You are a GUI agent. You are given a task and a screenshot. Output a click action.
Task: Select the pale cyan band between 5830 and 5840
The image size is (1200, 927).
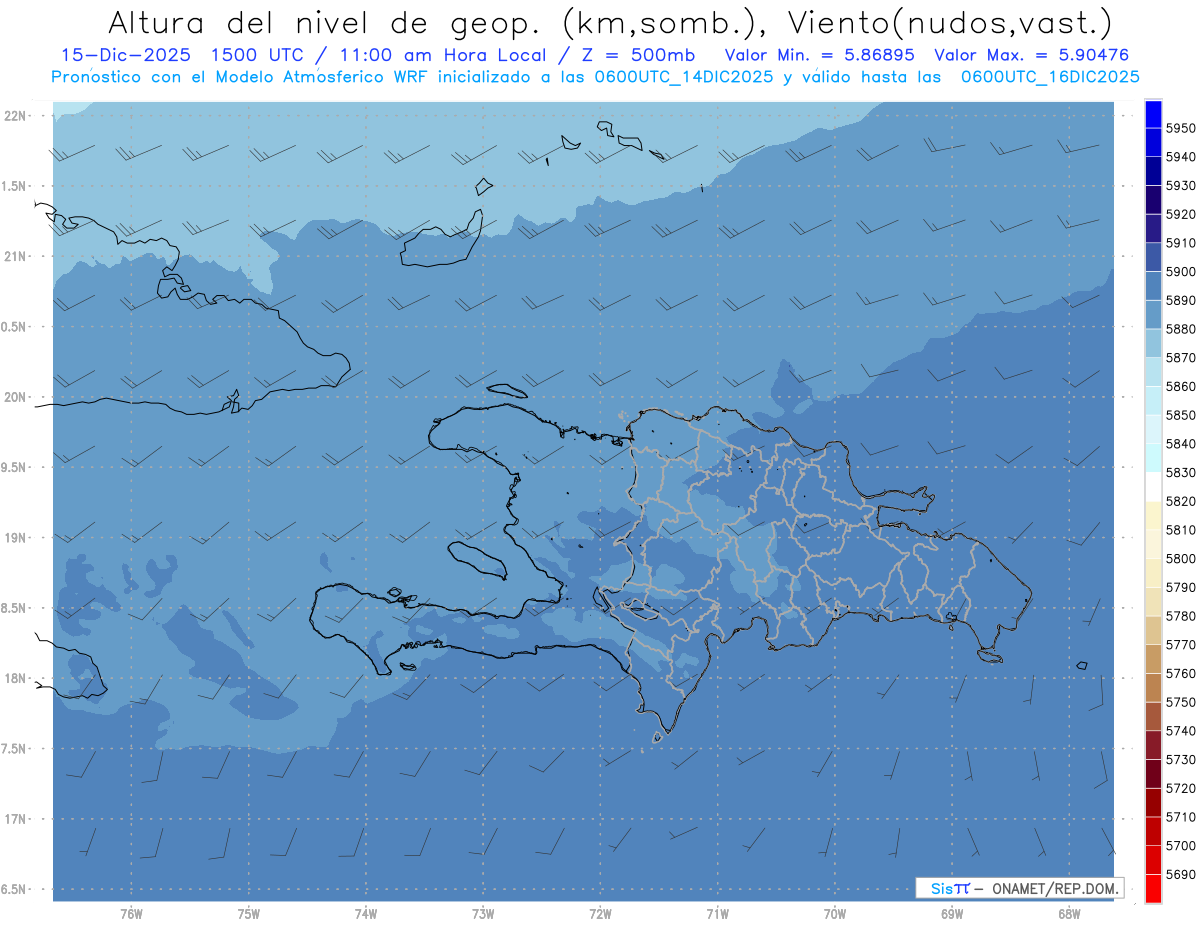tap(1152, 457)
